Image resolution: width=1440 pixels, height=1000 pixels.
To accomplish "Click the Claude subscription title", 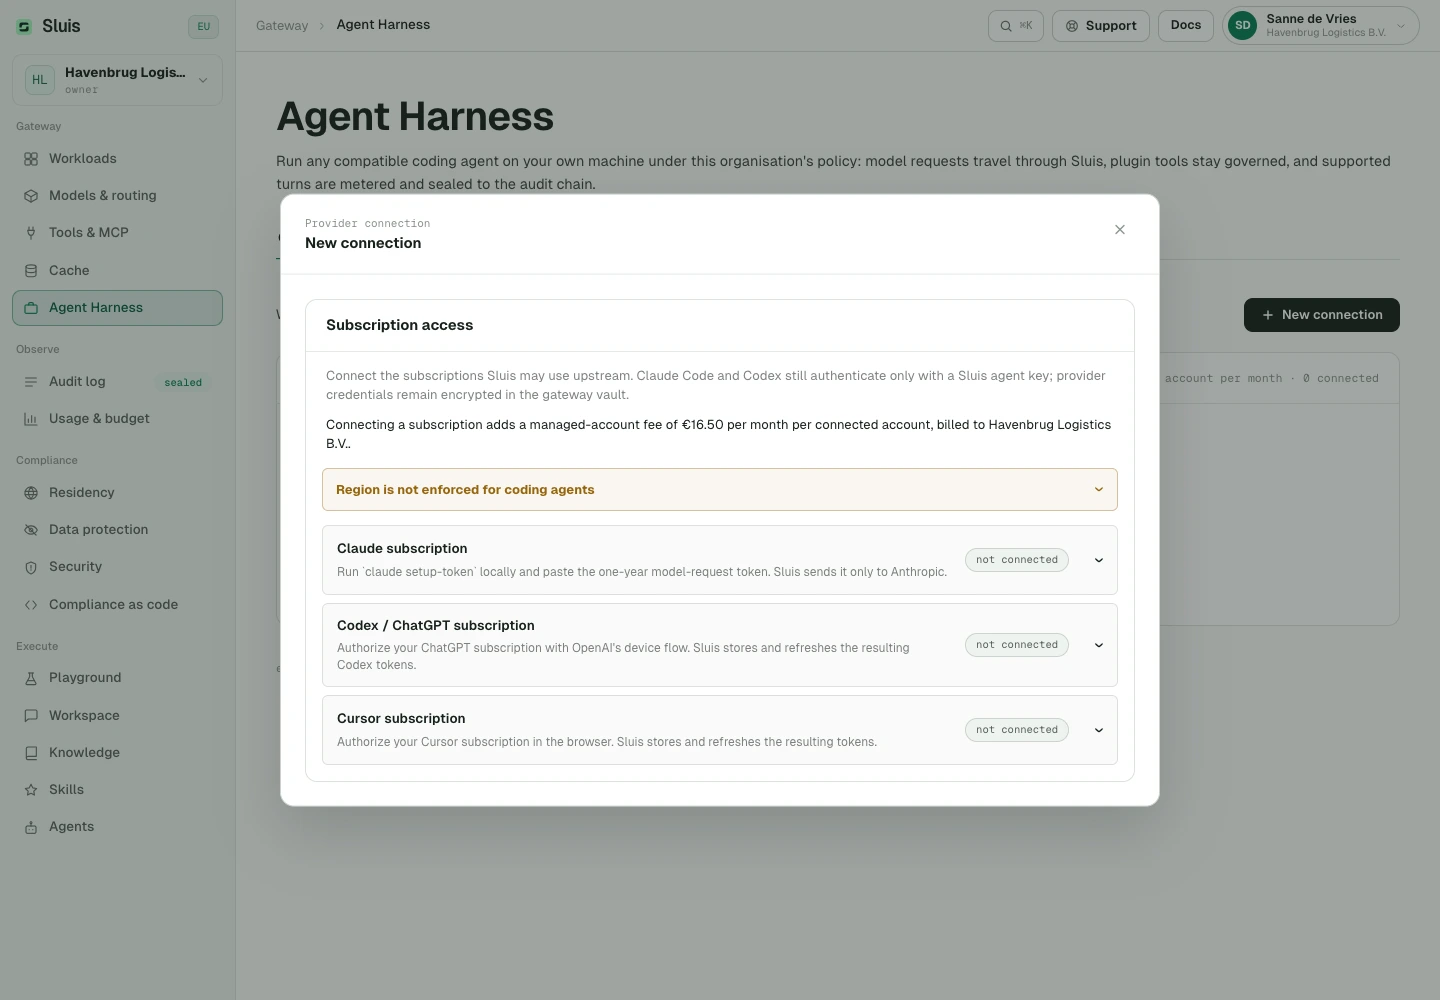I will click(x=402, y=549).
